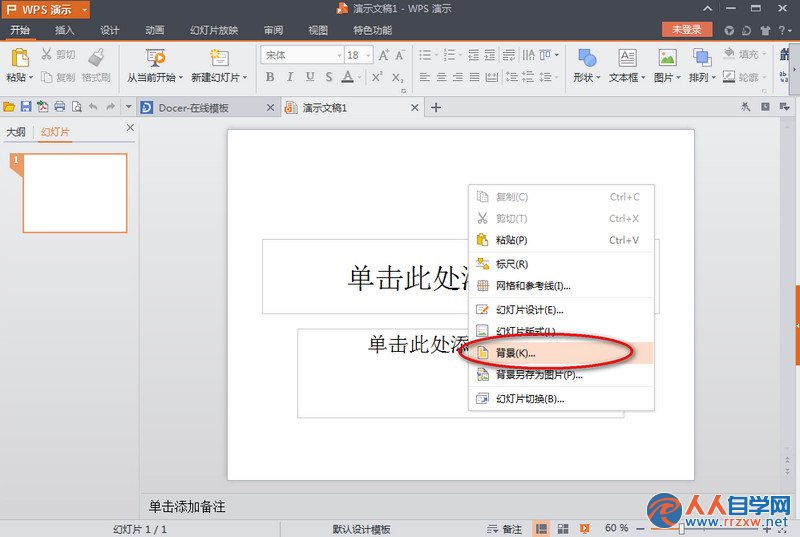
Task: Choose 背景另存为图片(P) menu entry
Action: coord(561,375)
